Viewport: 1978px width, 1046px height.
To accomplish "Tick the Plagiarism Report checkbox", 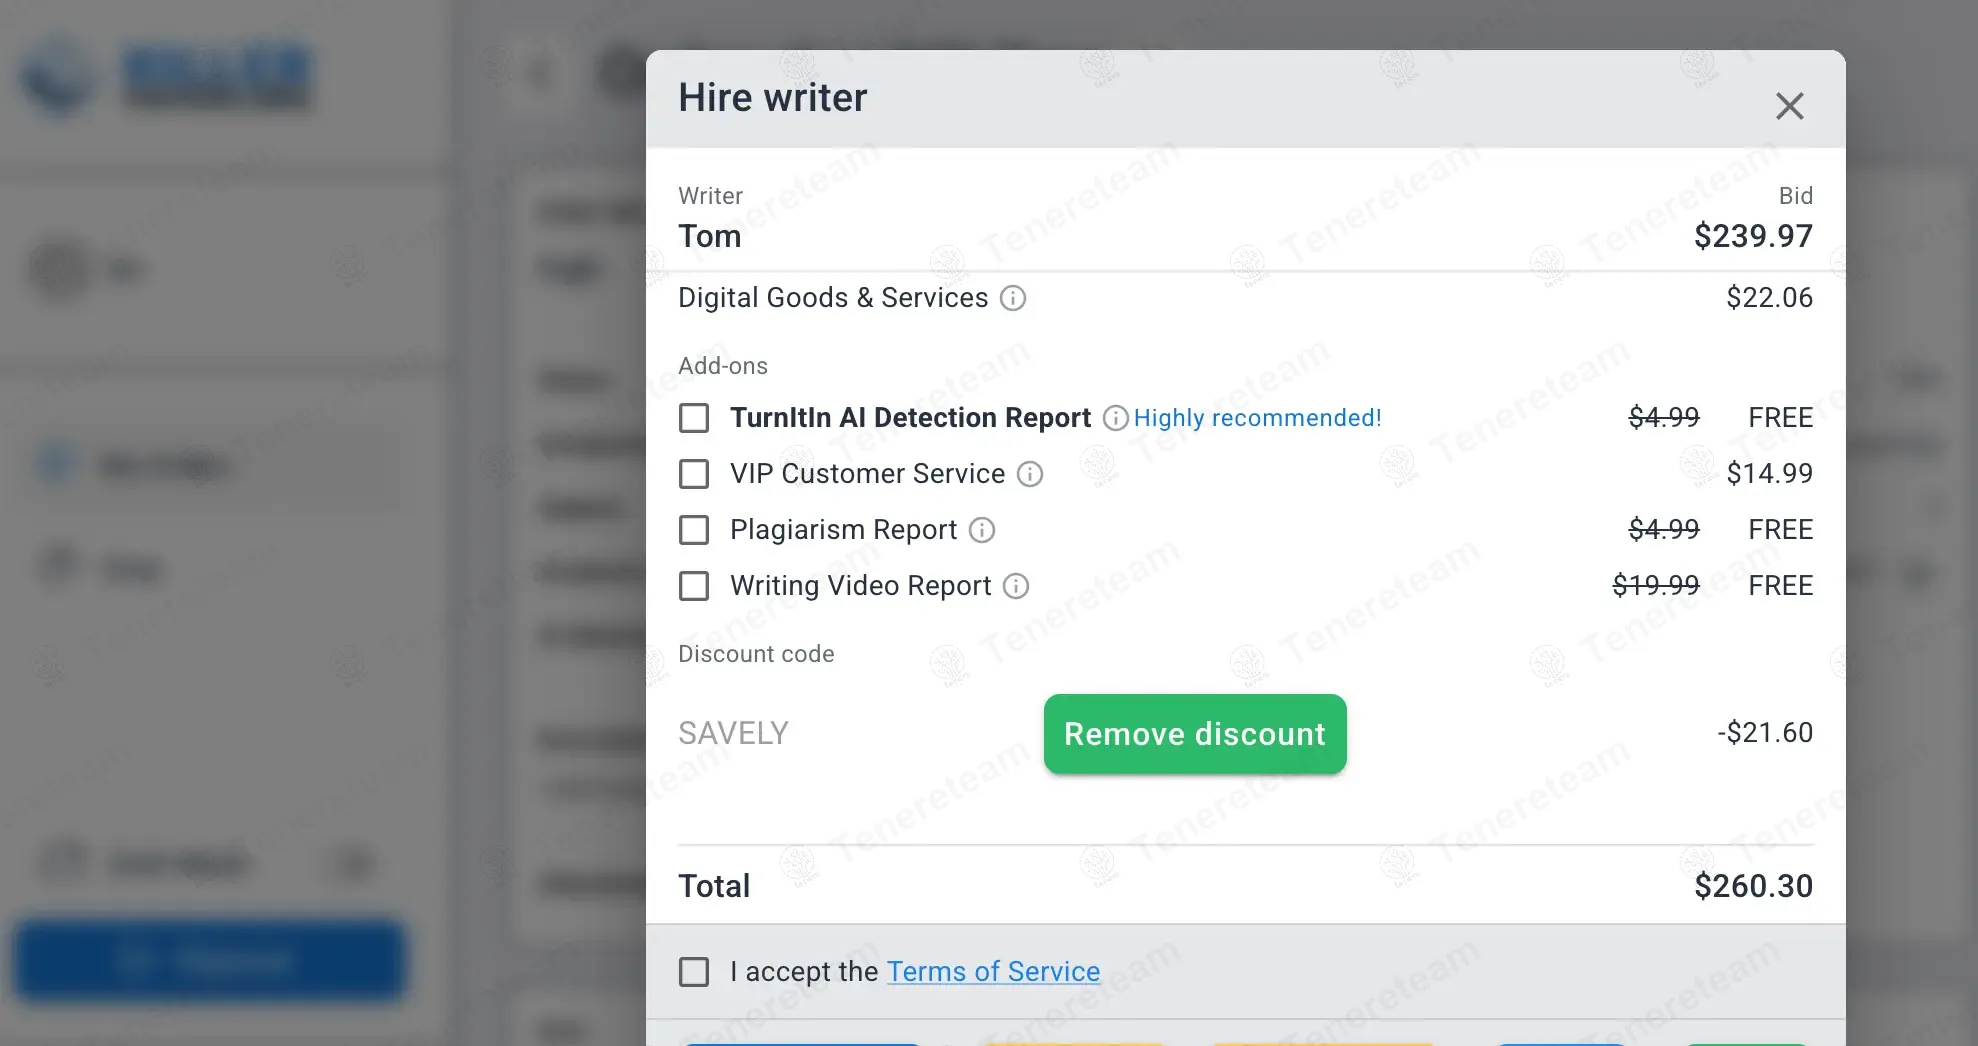I will click(694, 530).
